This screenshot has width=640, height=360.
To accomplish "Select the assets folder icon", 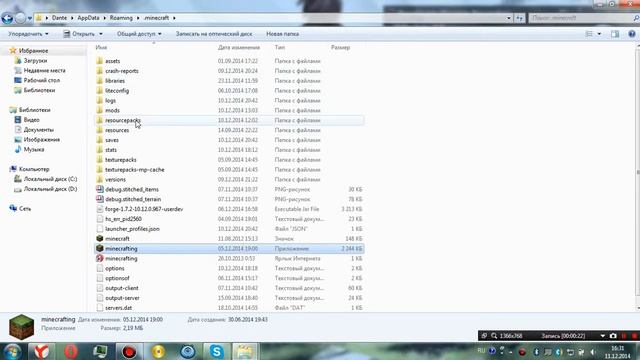I will point(100,61).
